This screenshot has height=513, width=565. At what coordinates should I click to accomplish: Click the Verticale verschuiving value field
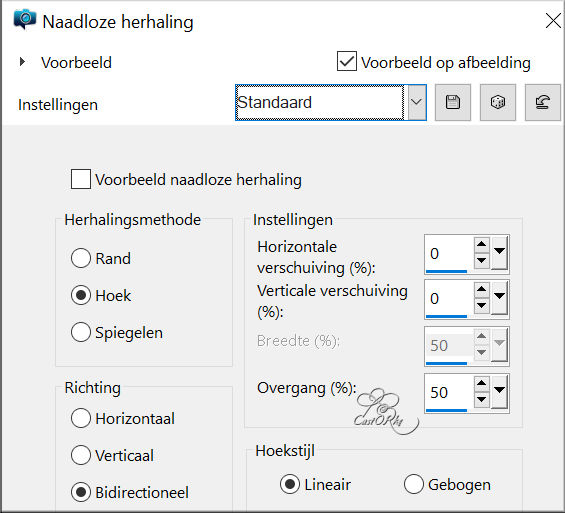coord(449,298)
